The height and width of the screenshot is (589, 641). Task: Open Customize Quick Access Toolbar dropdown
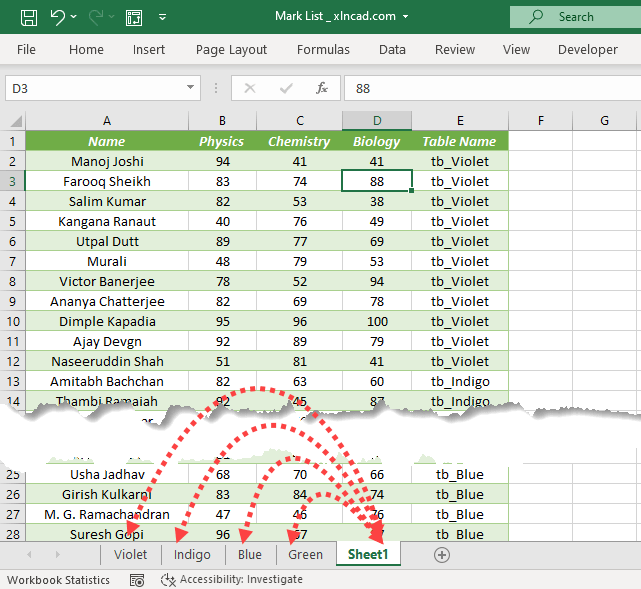(x=162, y=17)
